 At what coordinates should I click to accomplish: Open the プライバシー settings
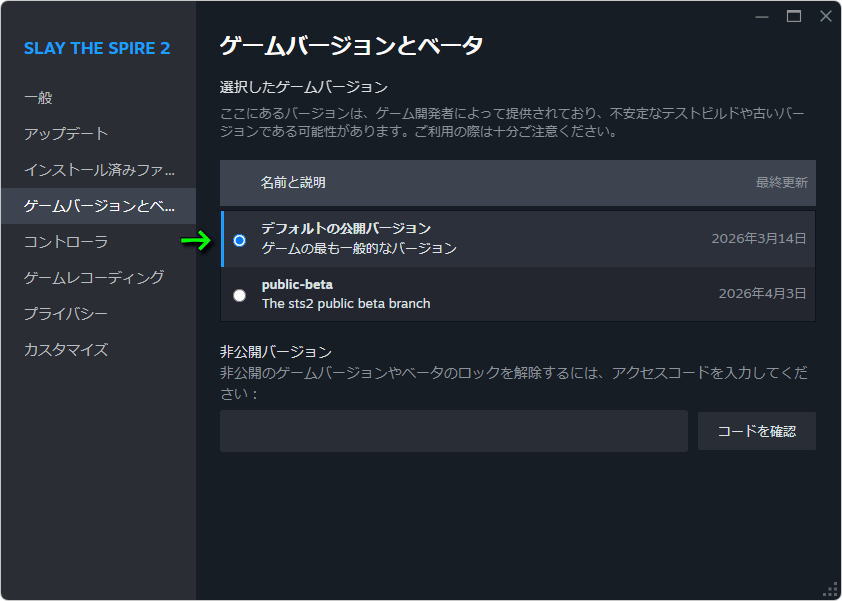coord(66,314)
